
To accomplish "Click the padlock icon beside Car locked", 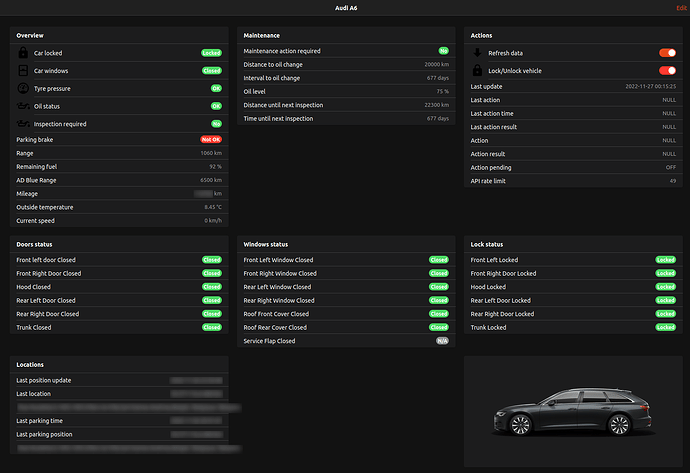I will [24, 52].
